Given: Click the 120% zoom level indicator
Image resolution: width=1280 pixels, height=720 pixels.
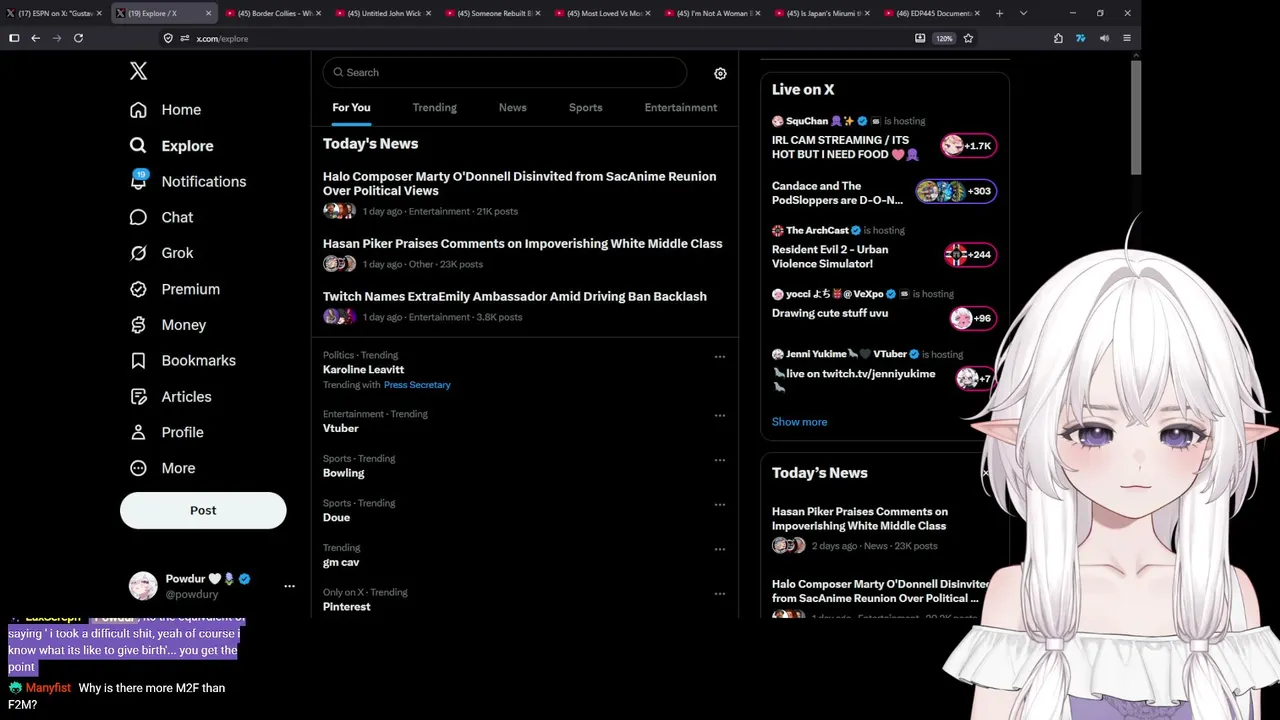Looking at the screenshot, I should tap(944, 38).
